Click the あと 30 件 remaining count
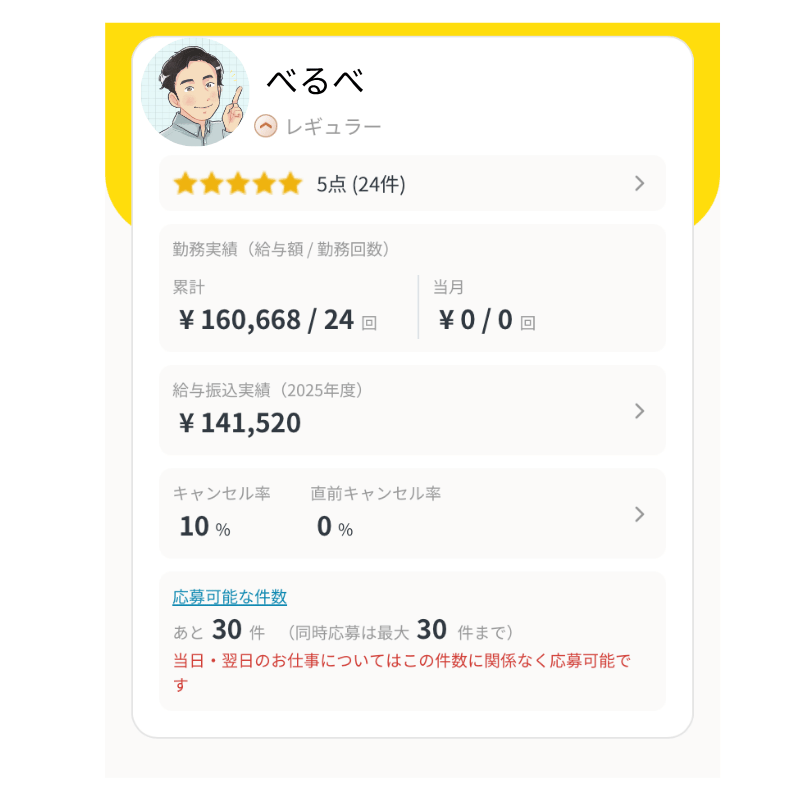This screenshot has height=800, width=800. pos(219,631)
